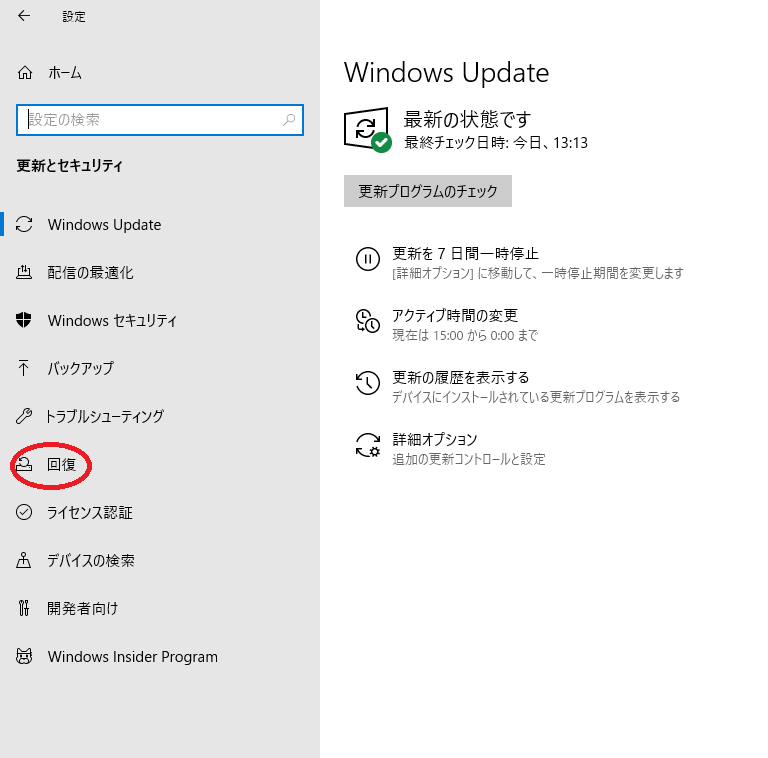Click the 更新とセキュリティ heading
This screenshot has width=768, height=758.
coord(70,166)
